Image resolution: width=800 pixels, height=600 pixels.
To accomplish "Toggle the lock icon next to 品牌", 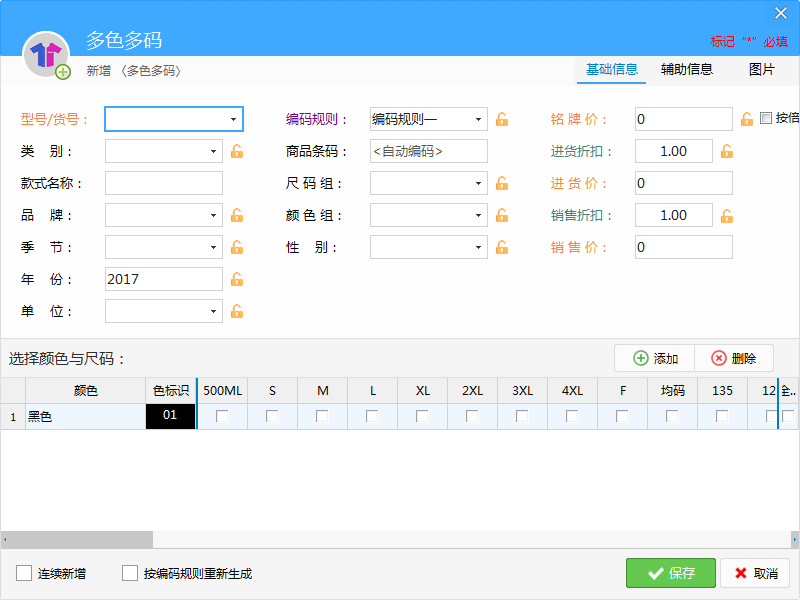I will (237, 215).
